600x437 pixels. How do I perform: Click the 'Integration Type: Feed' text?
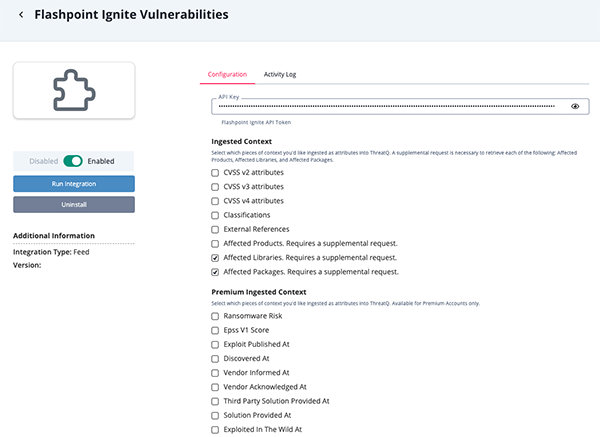click(x=51, y=252)
